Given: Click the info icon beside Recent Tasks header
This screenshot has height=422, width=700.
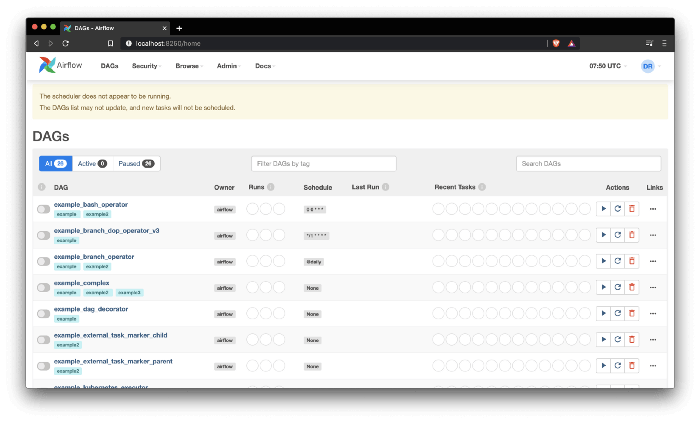Looking at the screenshot, I should [482, 187].
